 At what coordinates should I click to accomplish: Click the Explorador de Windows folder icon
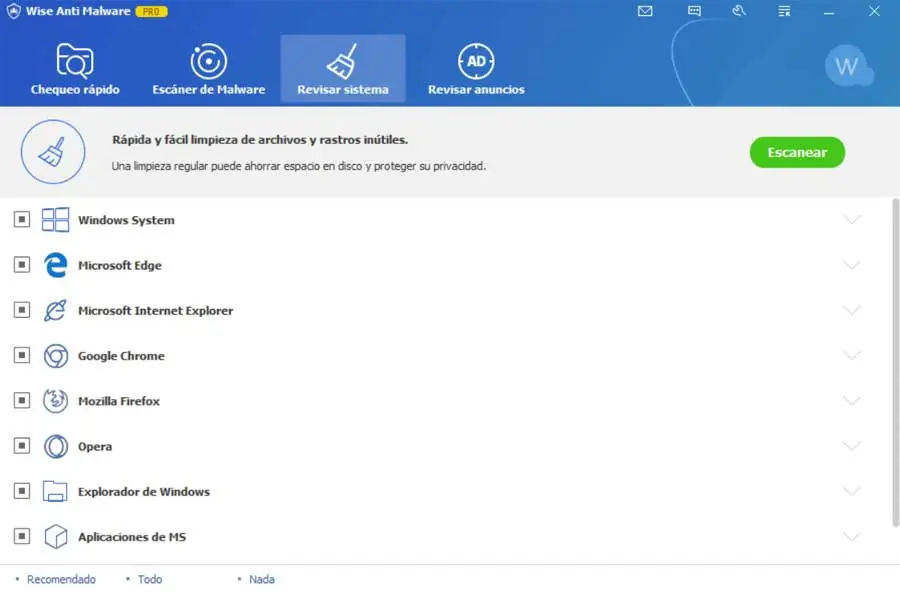point(55,491)
